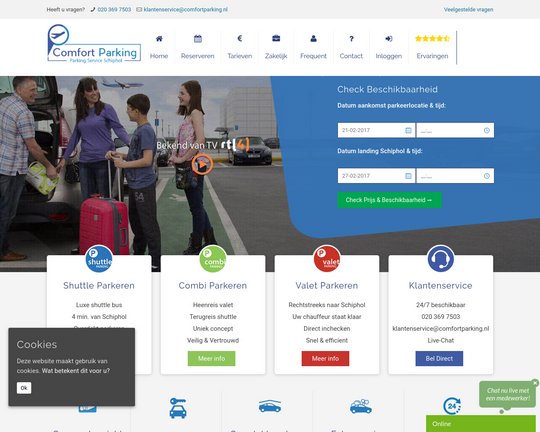The height and width of the screenshot is (432, 540).
Task: Click the Home house icon
Action: [x=159, y=39]
